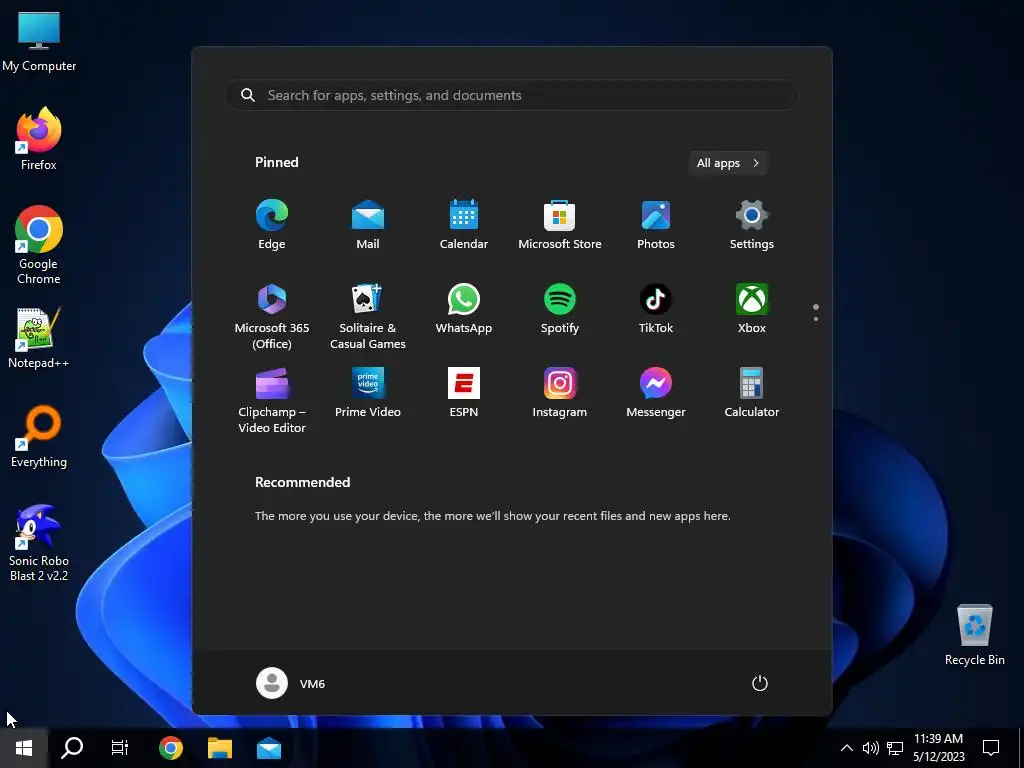
Task: Open the VM6 user account menu
Action: tap(291, 683)
